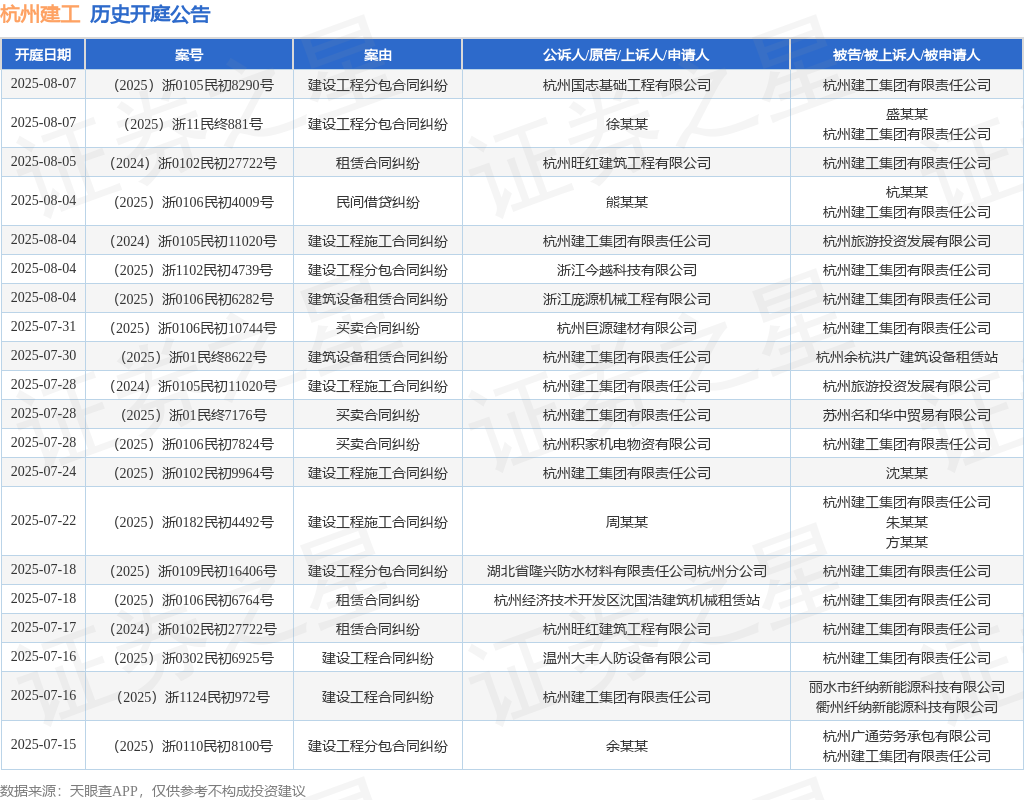
Task: Select plaintiff 温州大丰人防设备有限公司
Action: click(626, 658)
